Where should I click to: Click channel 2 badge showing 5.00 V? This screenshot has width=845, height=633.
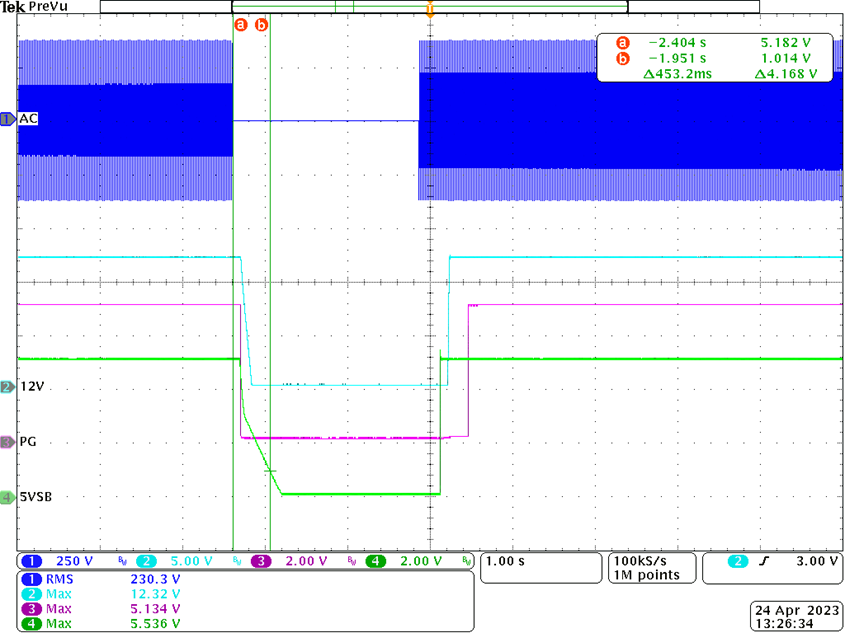pyautogui.click(x=174, y=561)
